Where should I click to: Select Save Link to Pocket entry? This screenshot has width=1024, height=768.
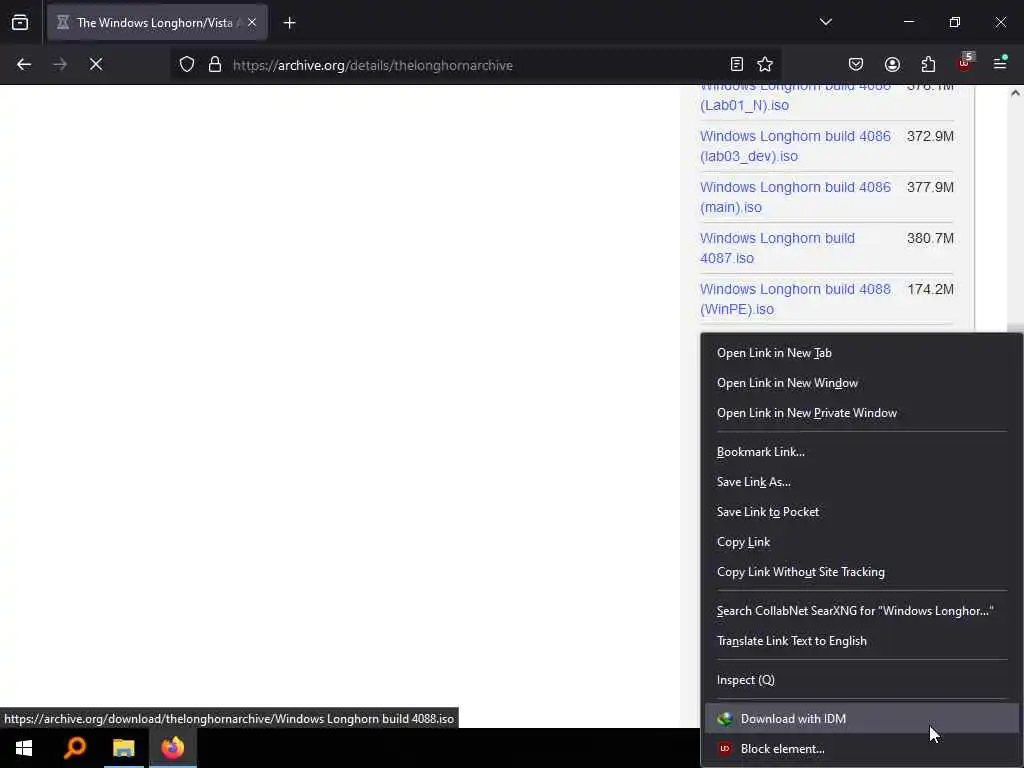point(862,512)
